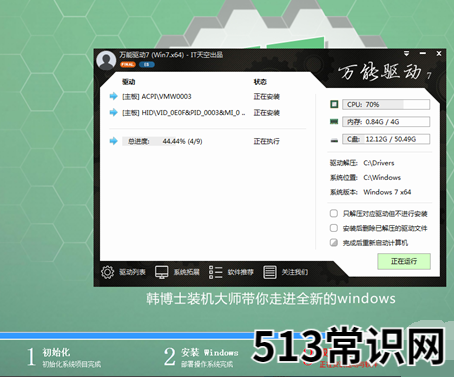Open the 驱动列表 gear icon
Image resolution: width=454 pixels, height=377 pixels.
click(x=107, y=272)
